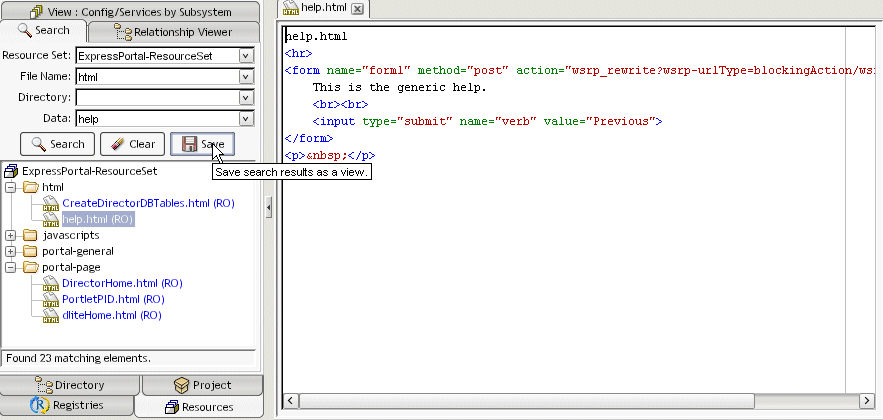Open CreateDirectorDBTables.html (RO) in tree
Image resolution: width=883 pixels, height=420 pixels.
coord(148,203)
